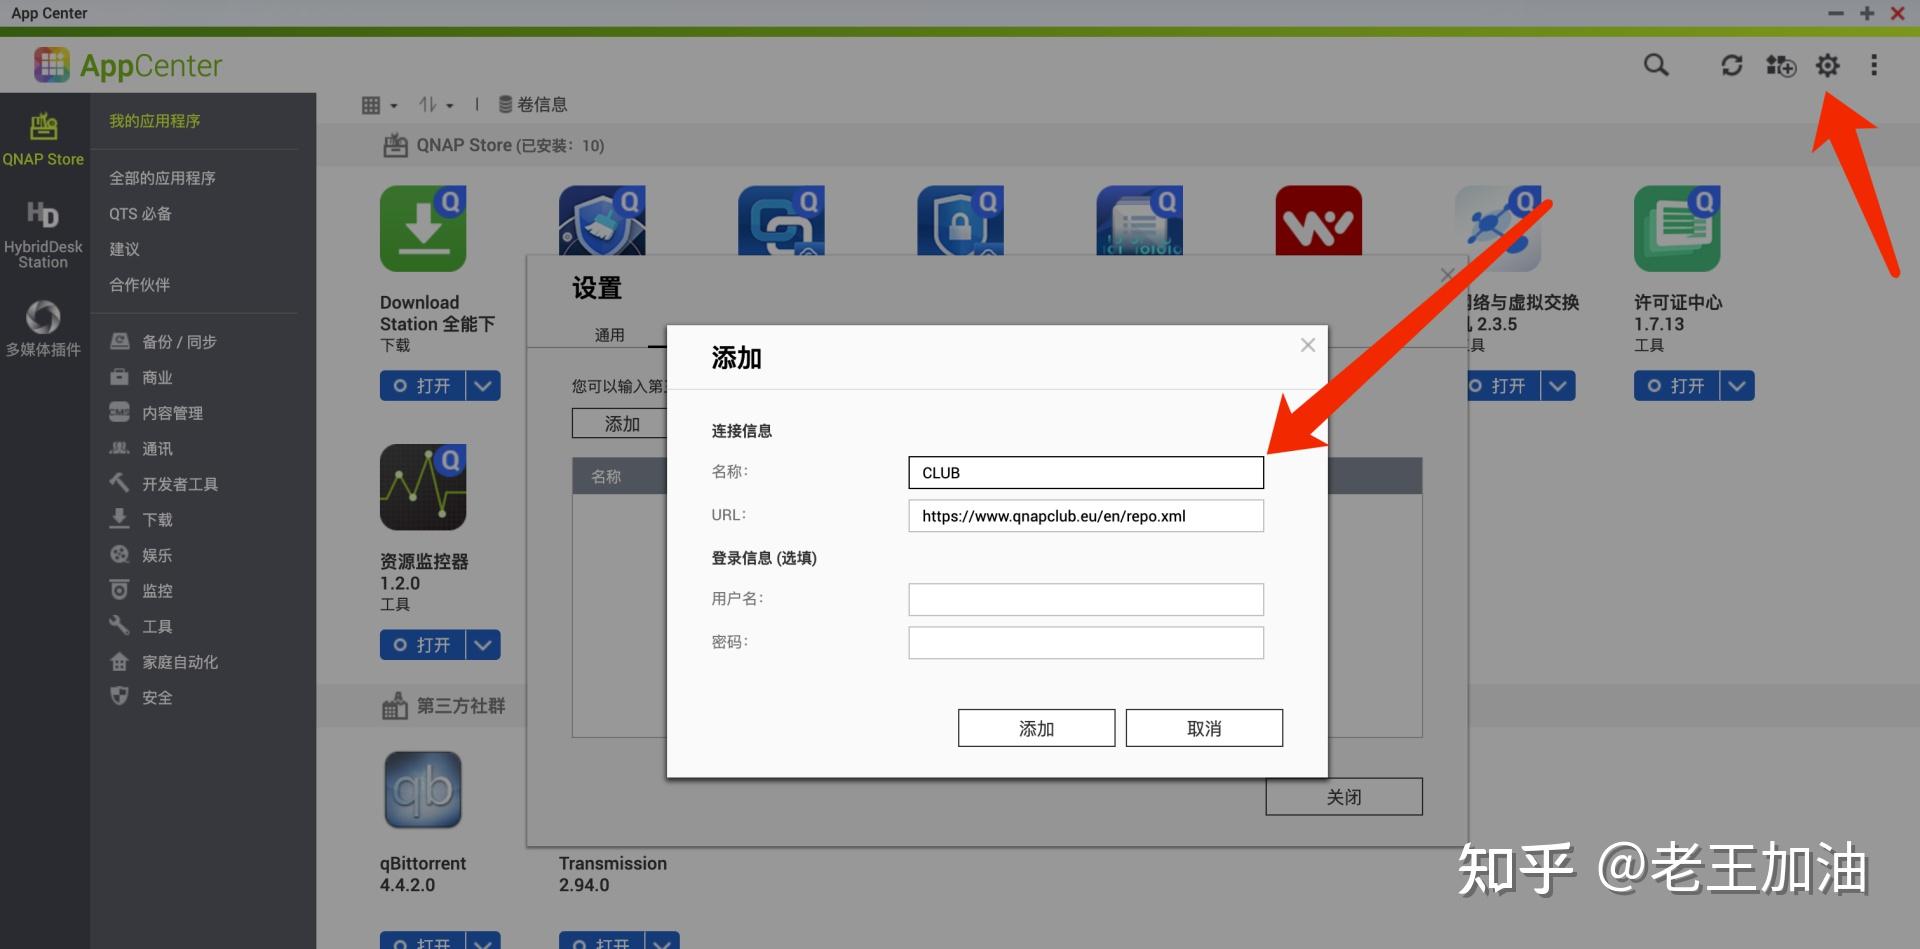Image resolution: width=1920 pixels, height=949 pixels.
Task: Open the settings gear icon
Action: 1827,65
